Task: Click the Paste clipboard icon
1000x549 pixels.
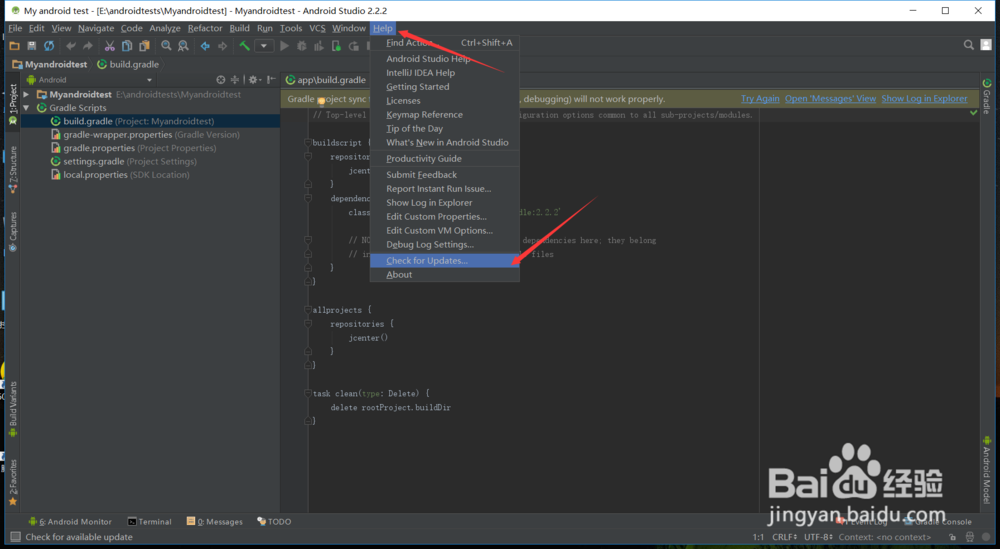Action: (x=145, y=46)
